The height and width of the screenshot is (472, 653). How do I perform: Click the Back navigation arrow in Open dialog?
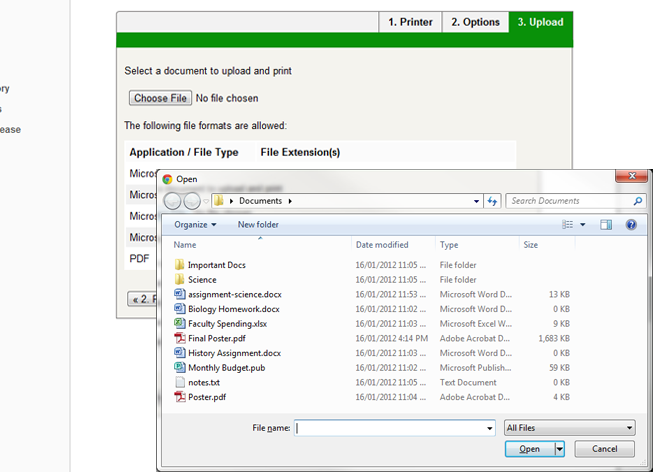tap(172, 201)
